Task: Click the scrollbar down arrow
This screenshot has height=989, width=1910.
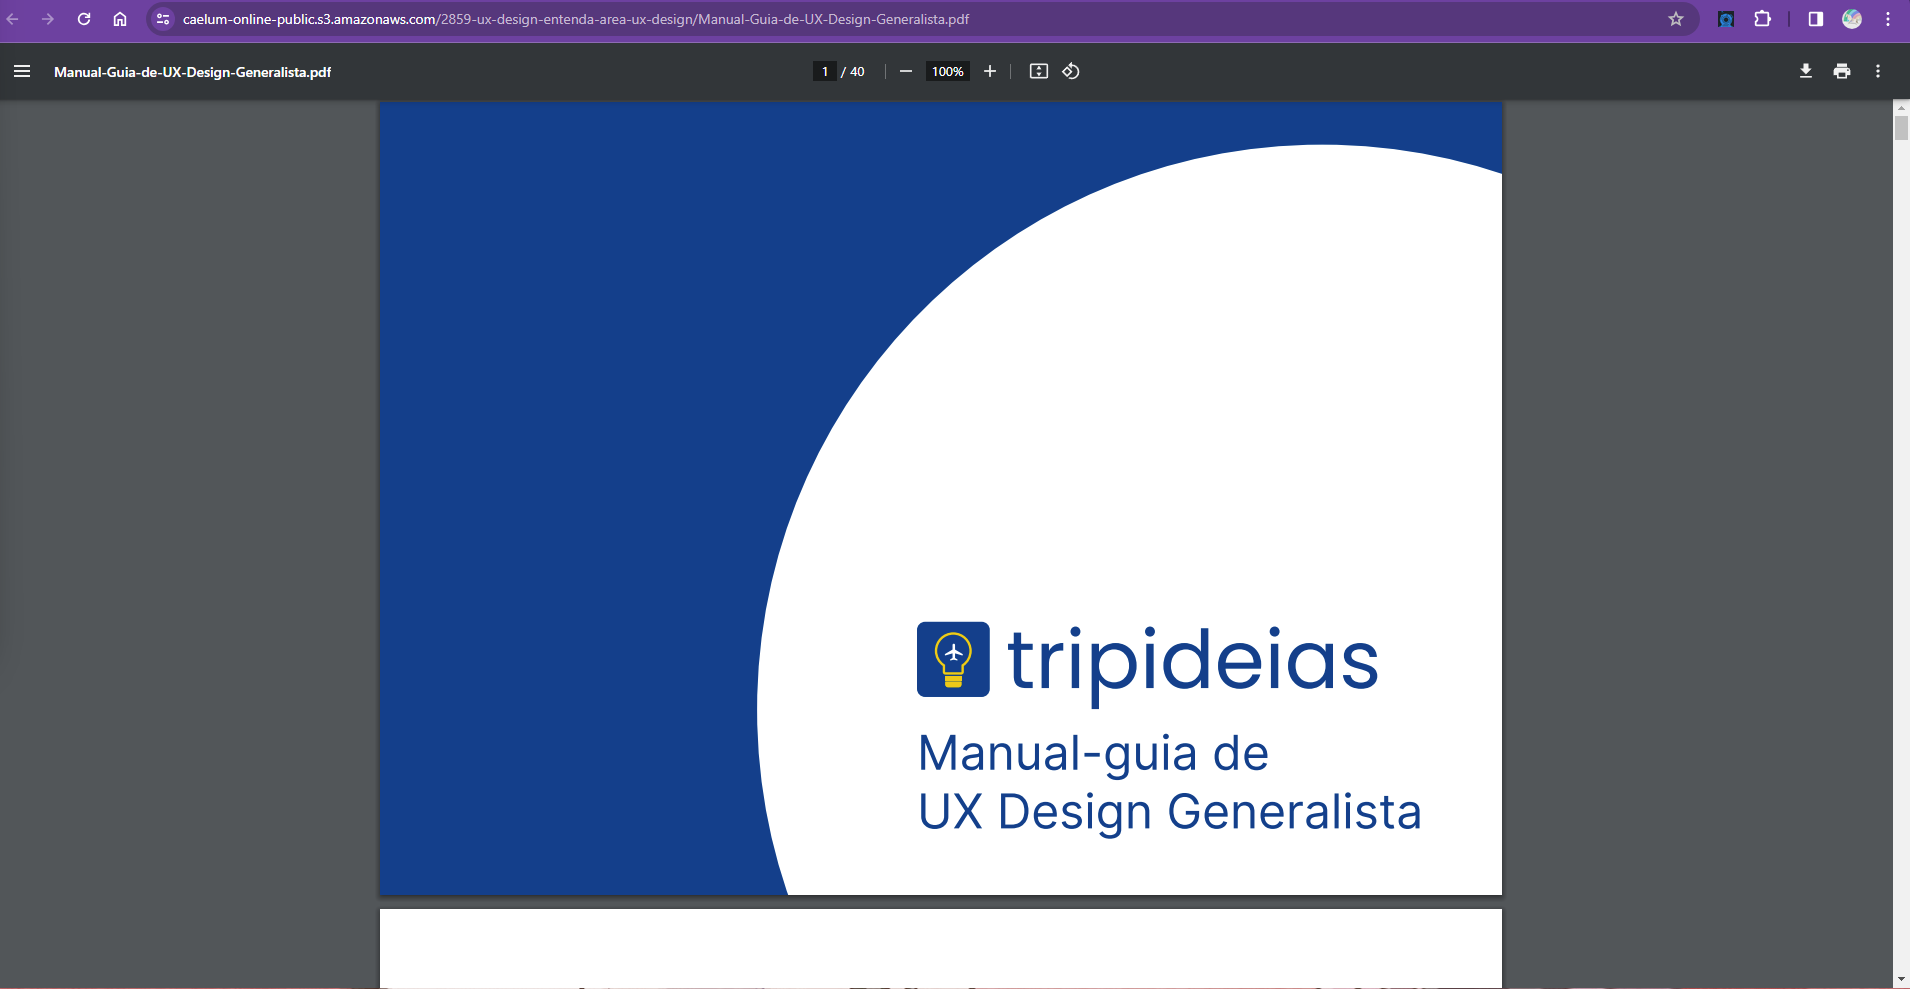Action: tap(1901, 980)
